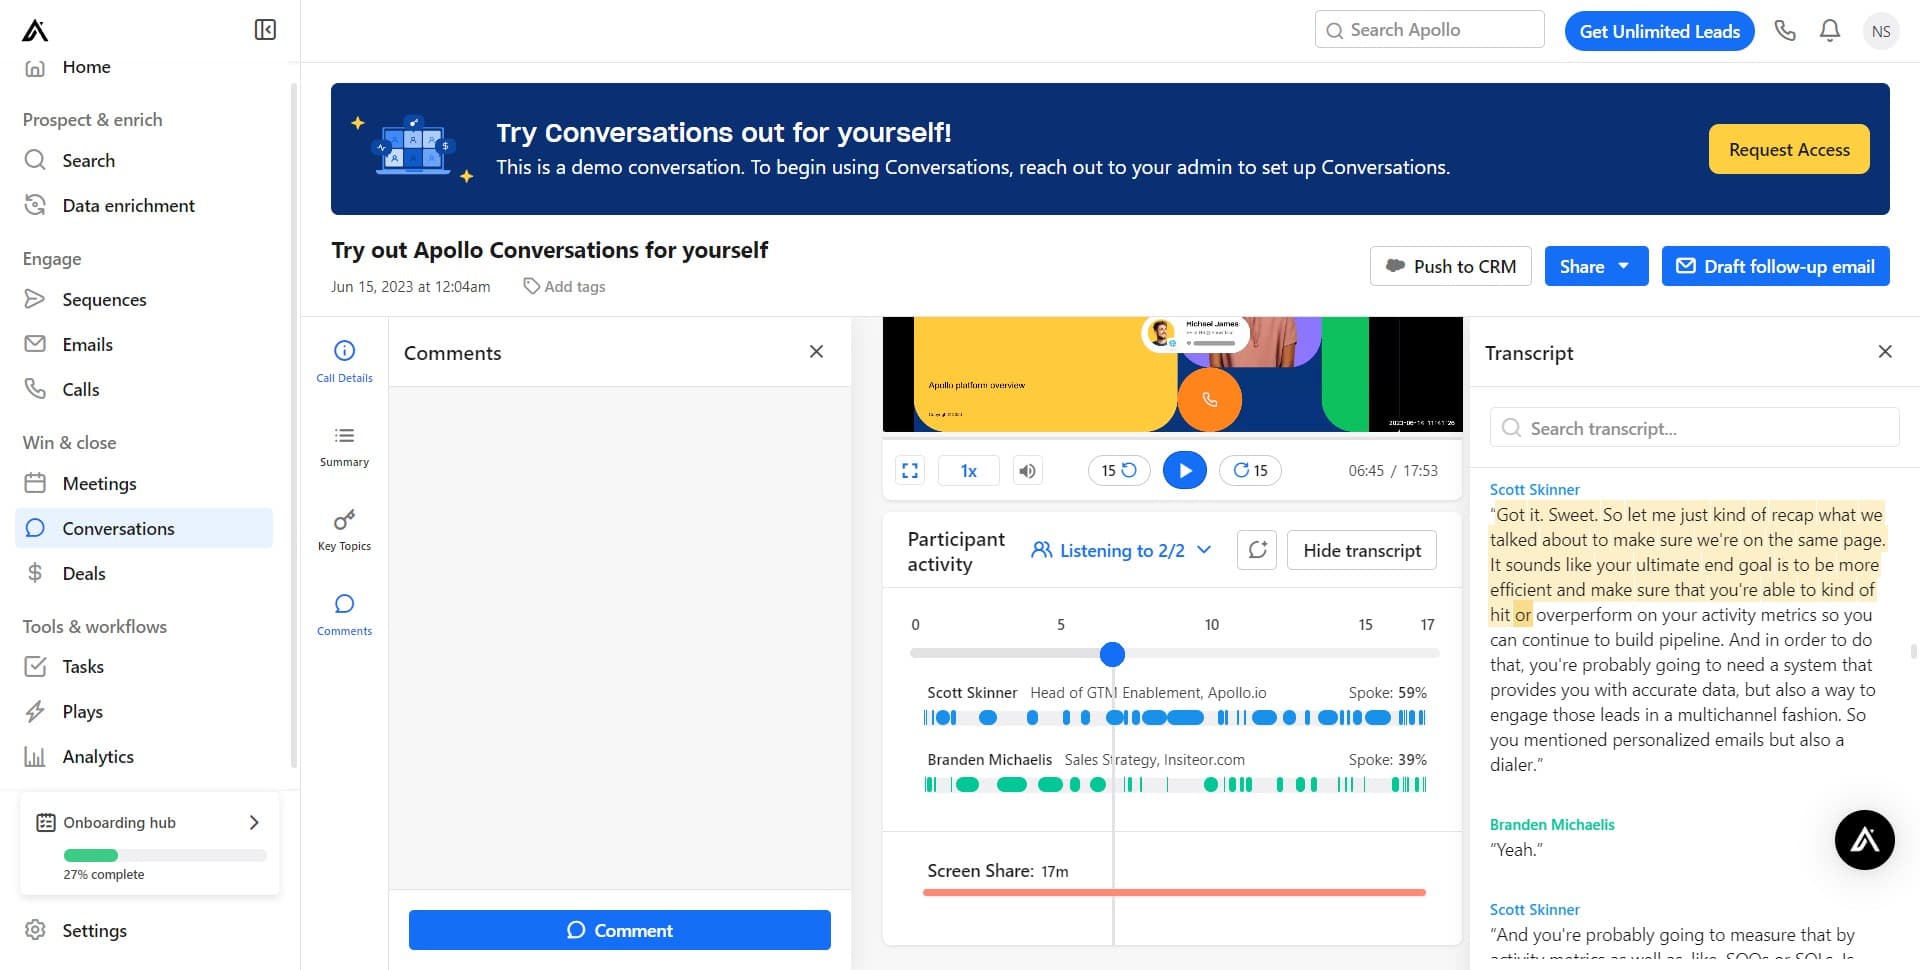Rewind playback 15 seconds
This screenshot has width=1920, height=970.
1118,471
